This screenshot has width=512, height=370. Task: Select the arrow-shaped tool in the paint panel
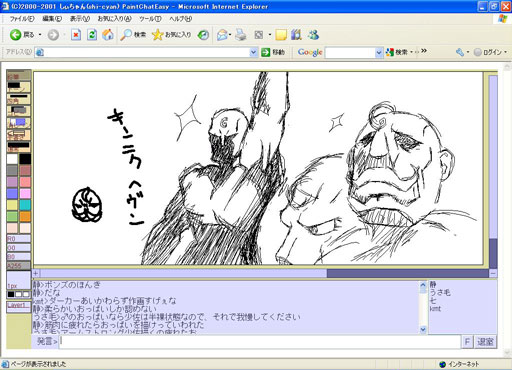[19, 135]
